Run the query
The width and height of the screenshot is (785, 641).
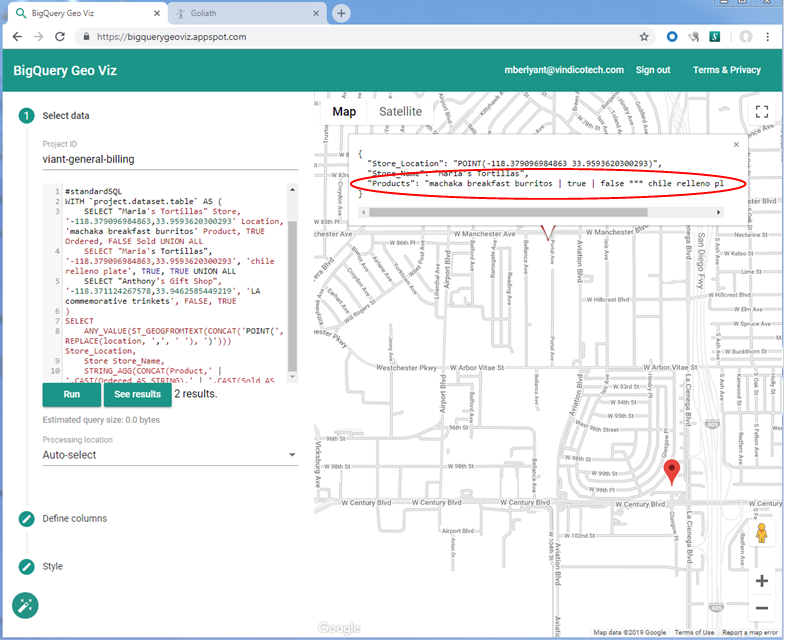tap(71, 394)
